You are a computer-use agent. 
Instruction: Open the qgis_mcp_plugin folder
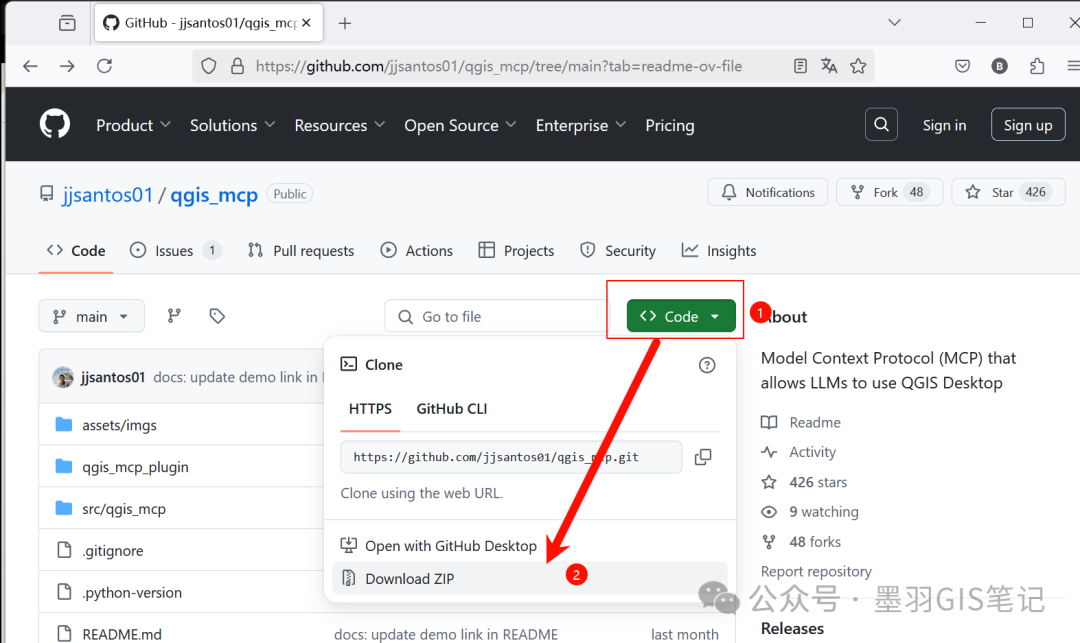[135, 467]
